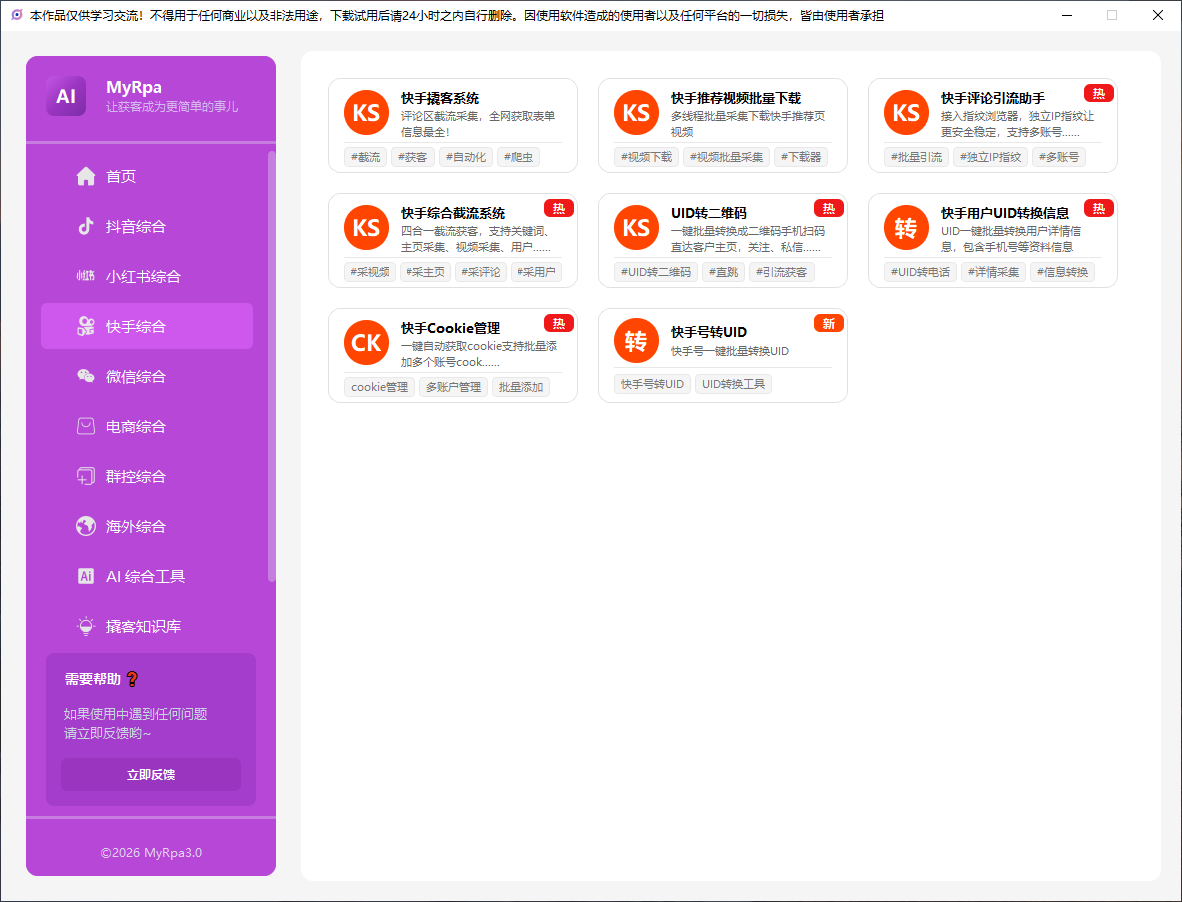Viewport: 1182px width, 902px height.
Task: Click the app icon in the title bar
Action: pyautogui.click(x=17, y=15)
